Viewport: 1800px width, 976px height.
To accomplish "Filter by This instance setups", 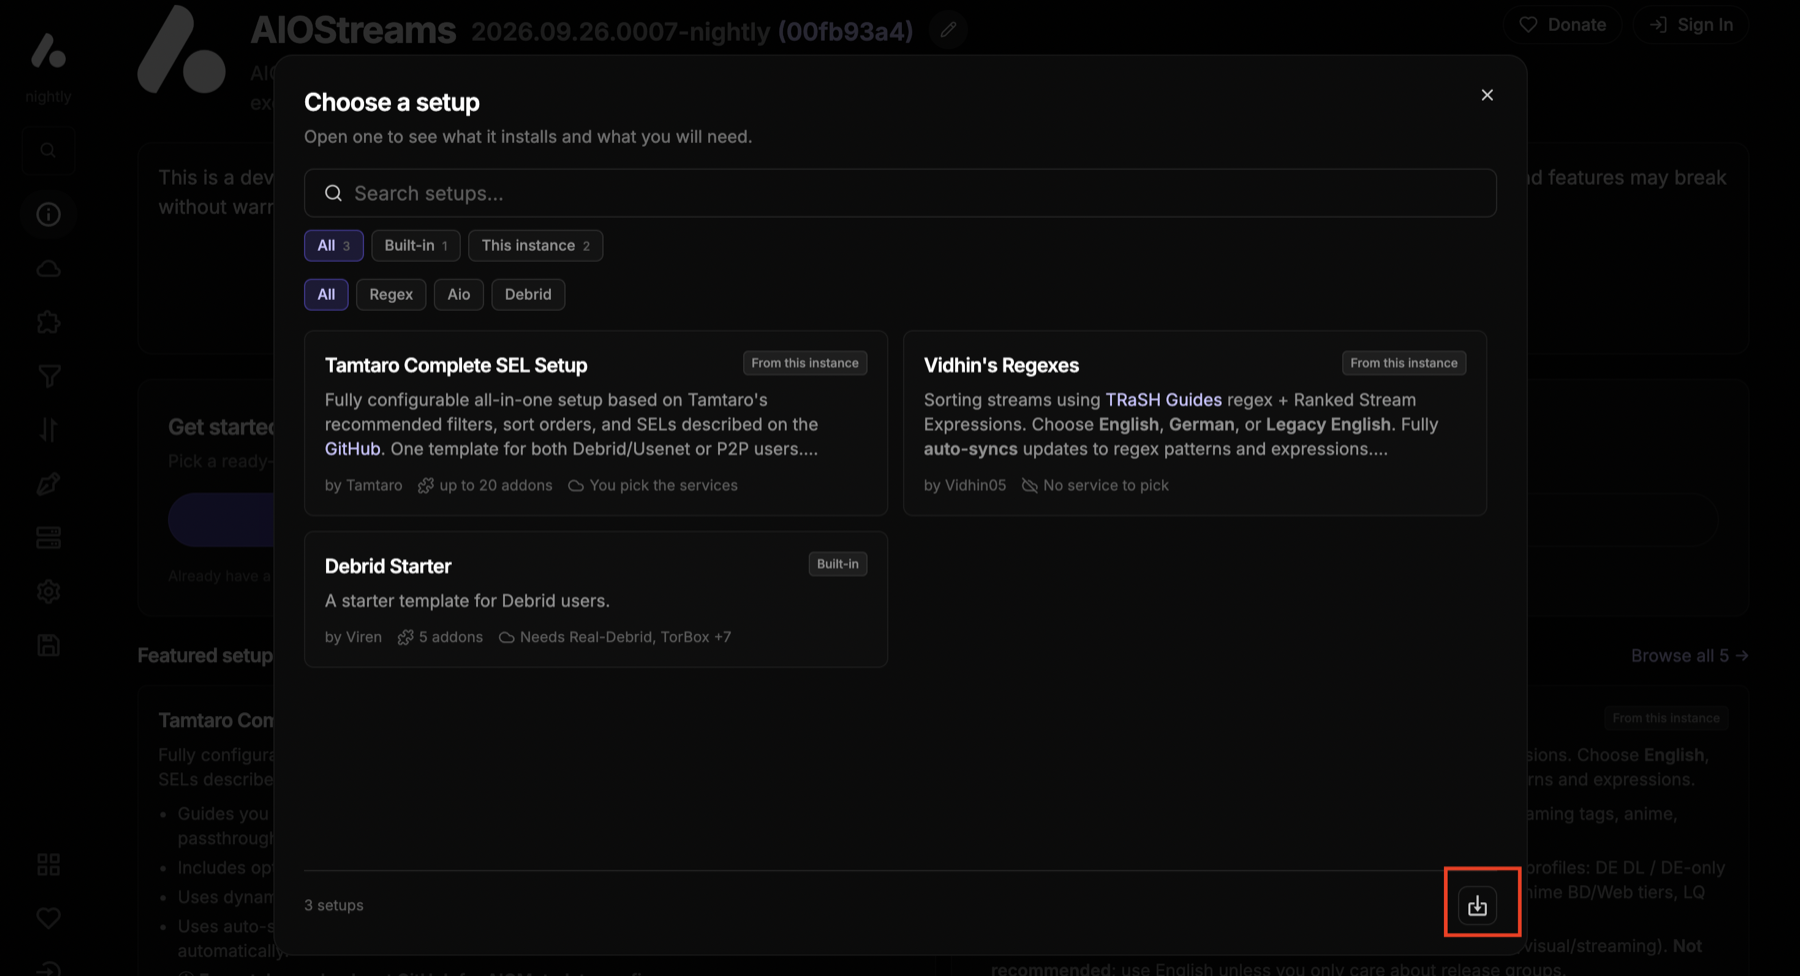I will pos(535,245).
